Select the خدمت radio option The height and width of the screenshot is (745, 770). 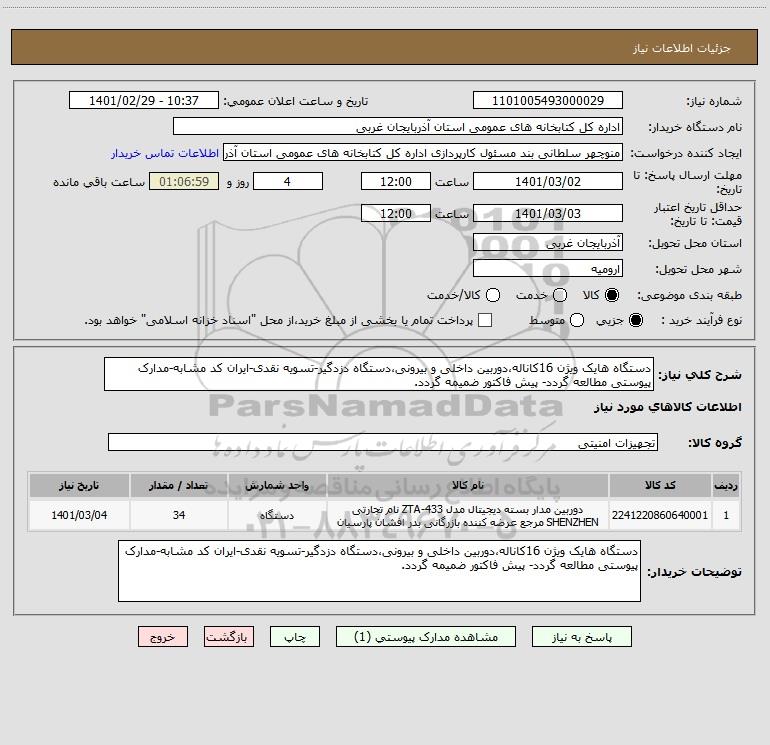coord(560,295)
